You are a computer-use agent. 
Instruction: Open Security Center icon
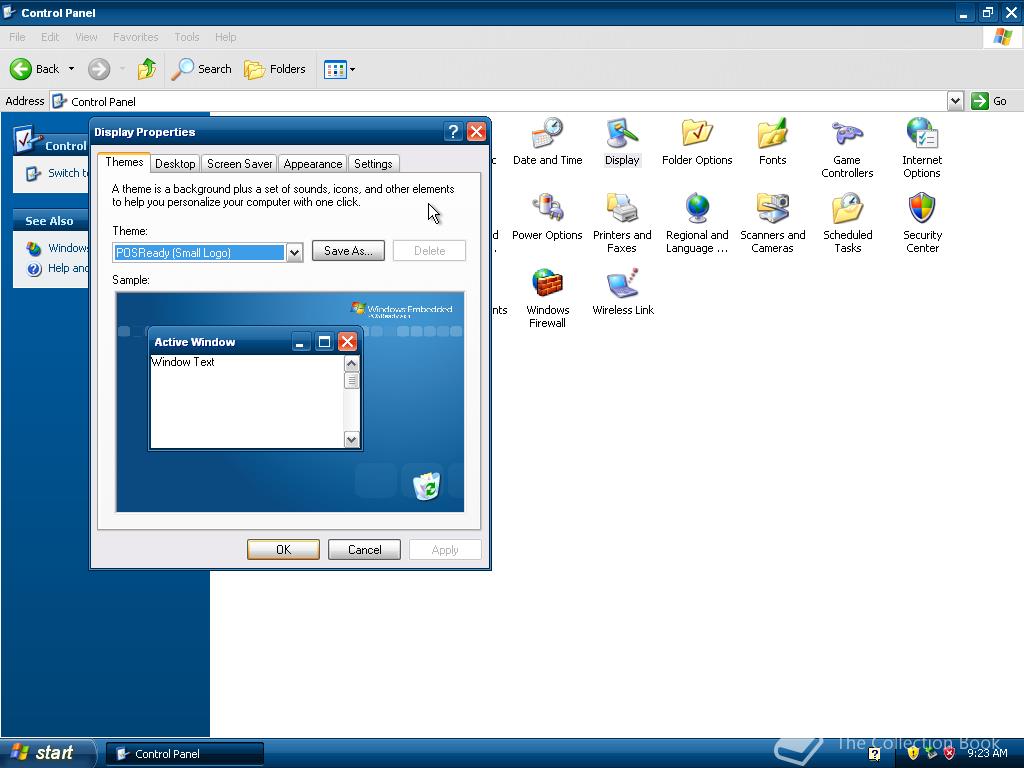click(x=922, y=223)
